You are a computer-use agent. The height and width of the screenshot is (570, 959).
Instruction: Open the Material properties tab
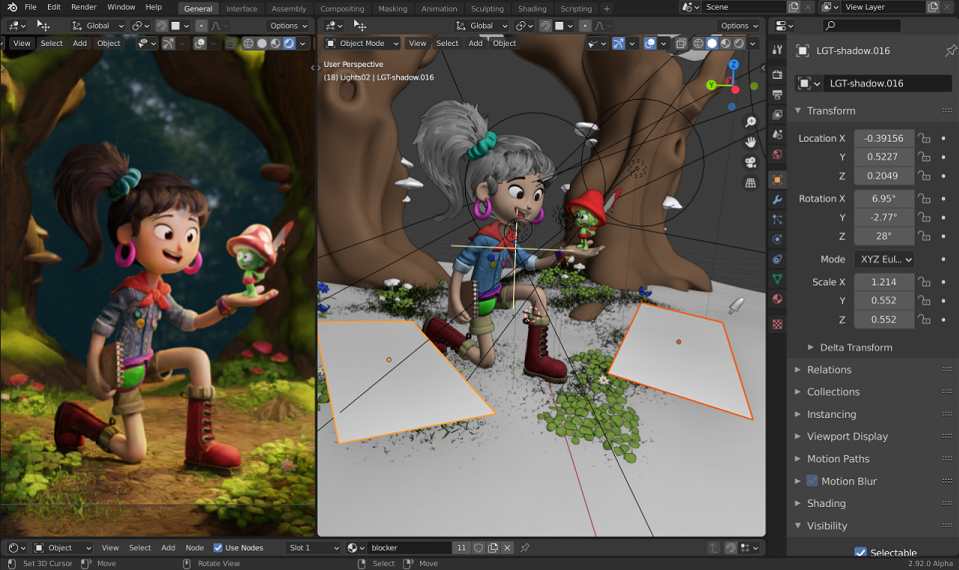(x=777, y=299)
